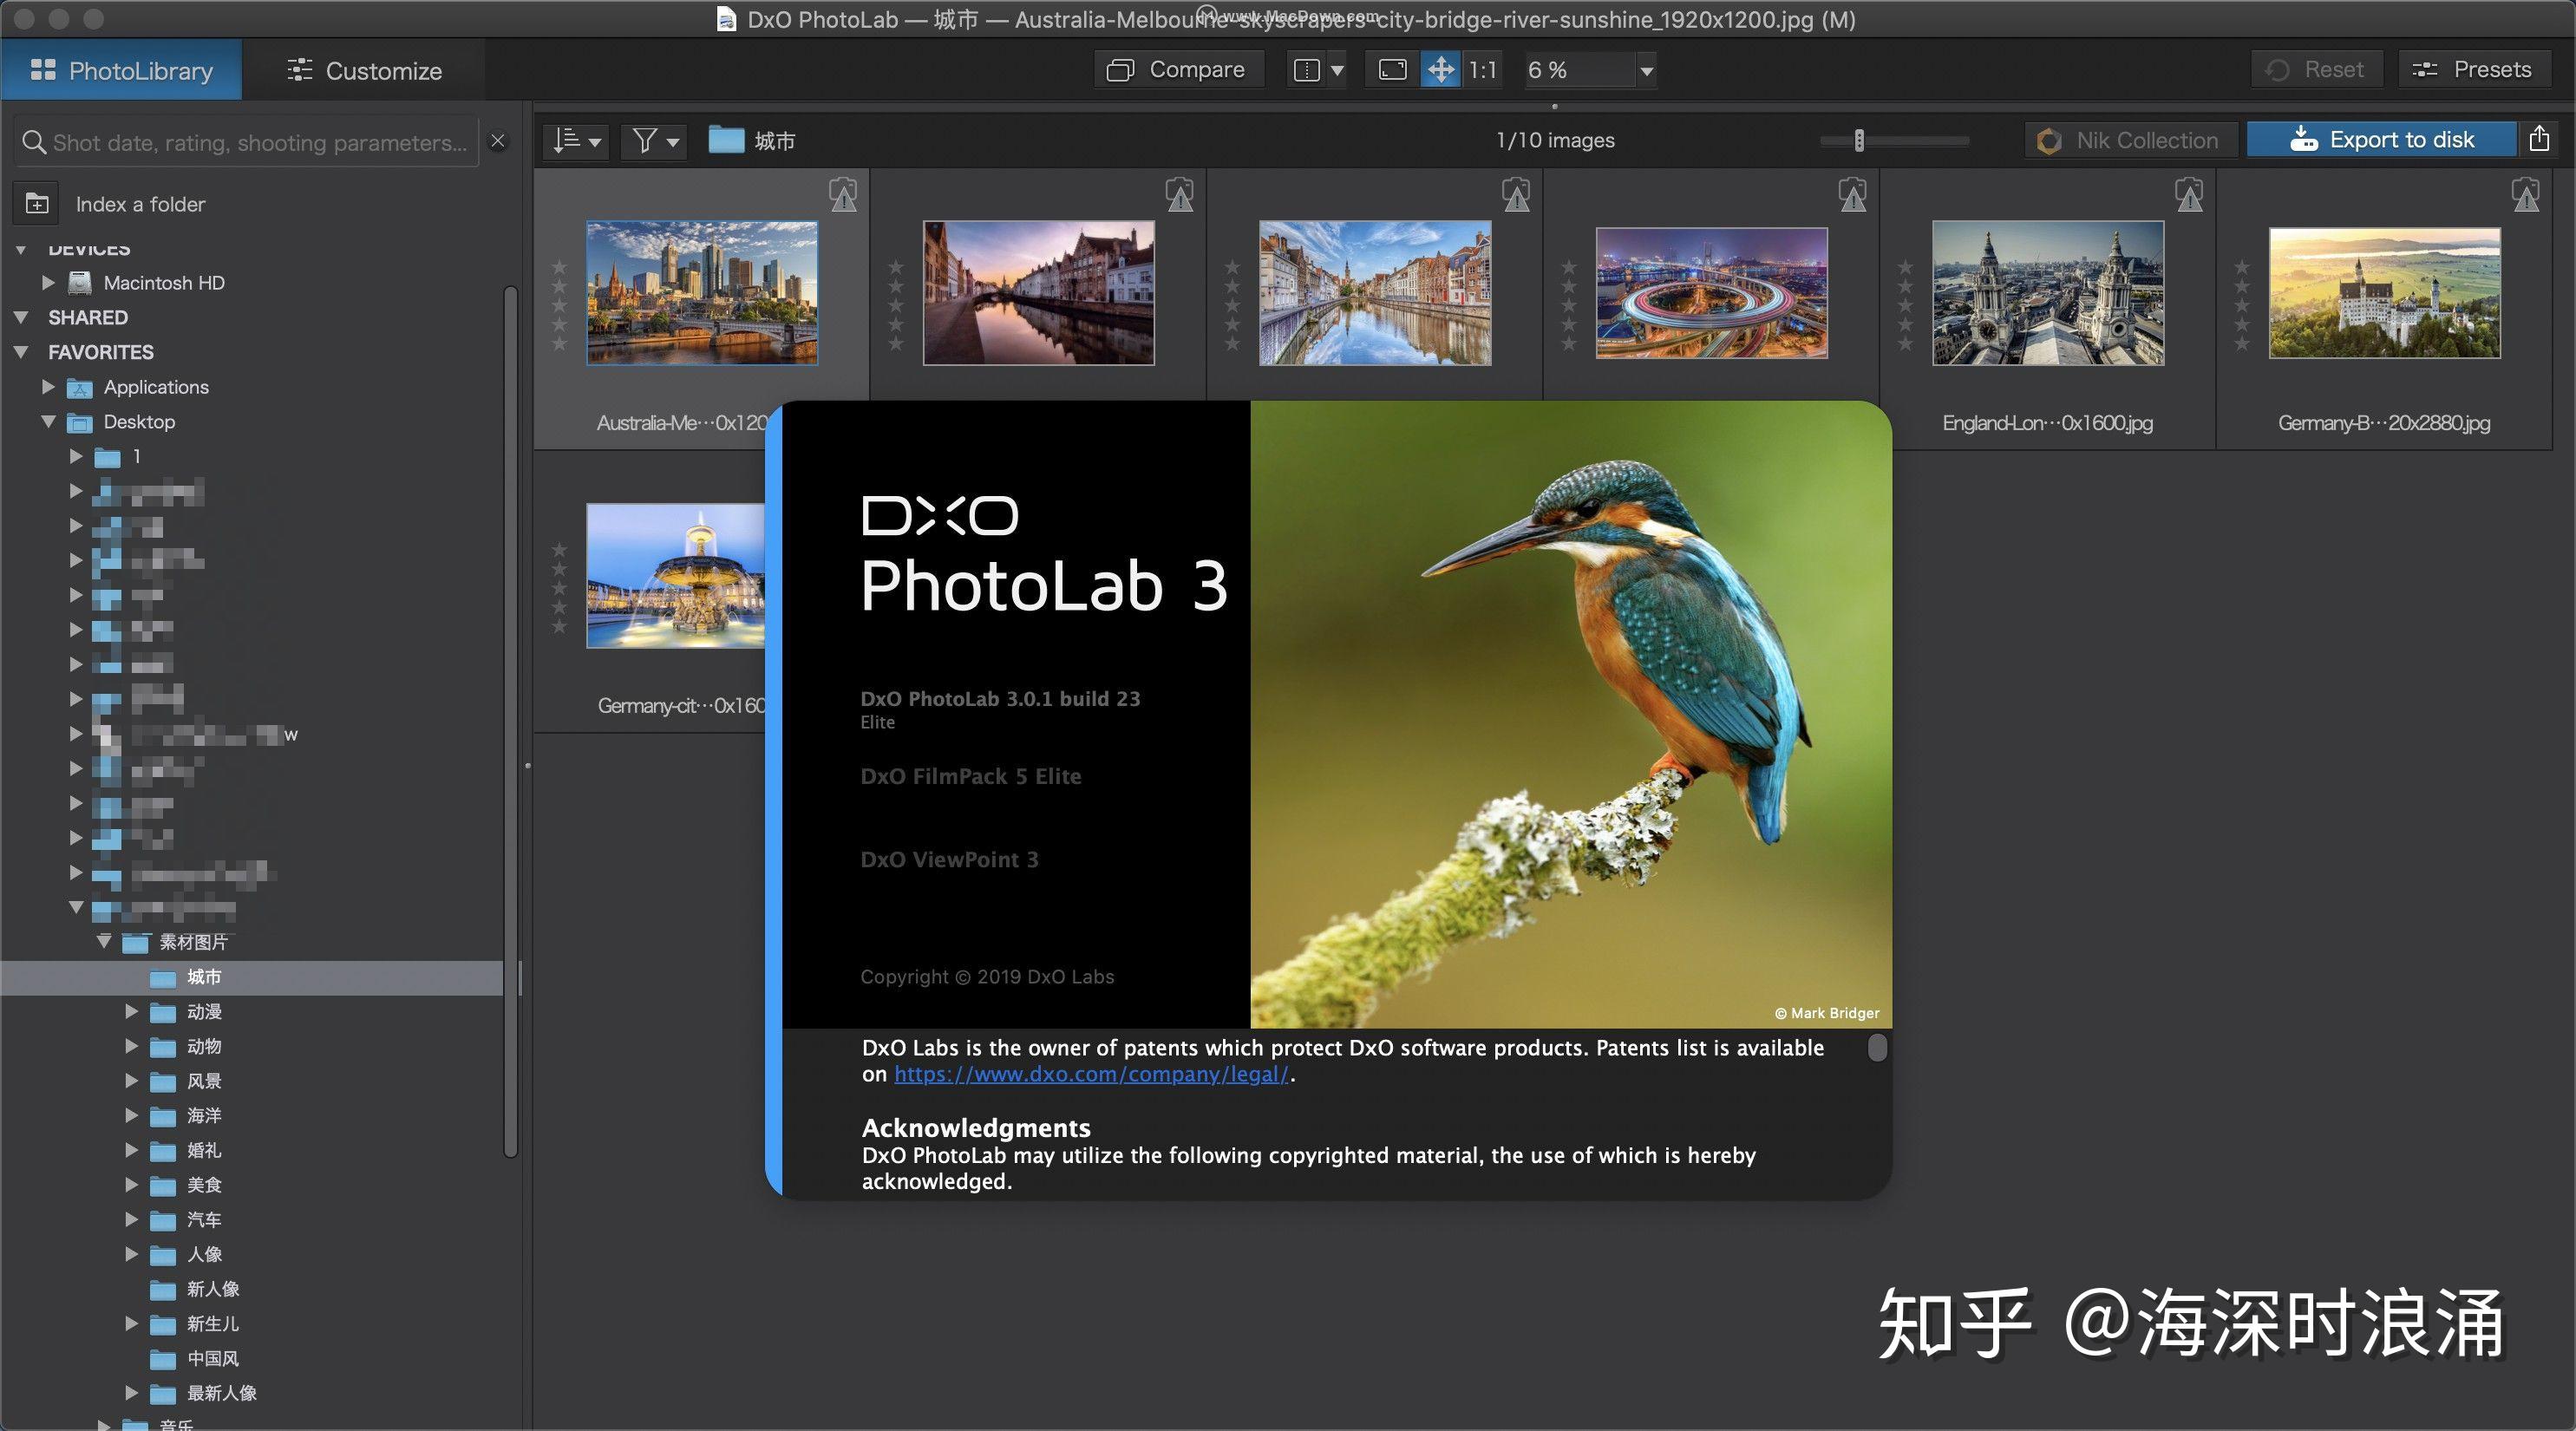Image resolution: width=2576 pixels, height=1431 pixels.
Task: Click the Compare button
Action: tap(1177, 70)
